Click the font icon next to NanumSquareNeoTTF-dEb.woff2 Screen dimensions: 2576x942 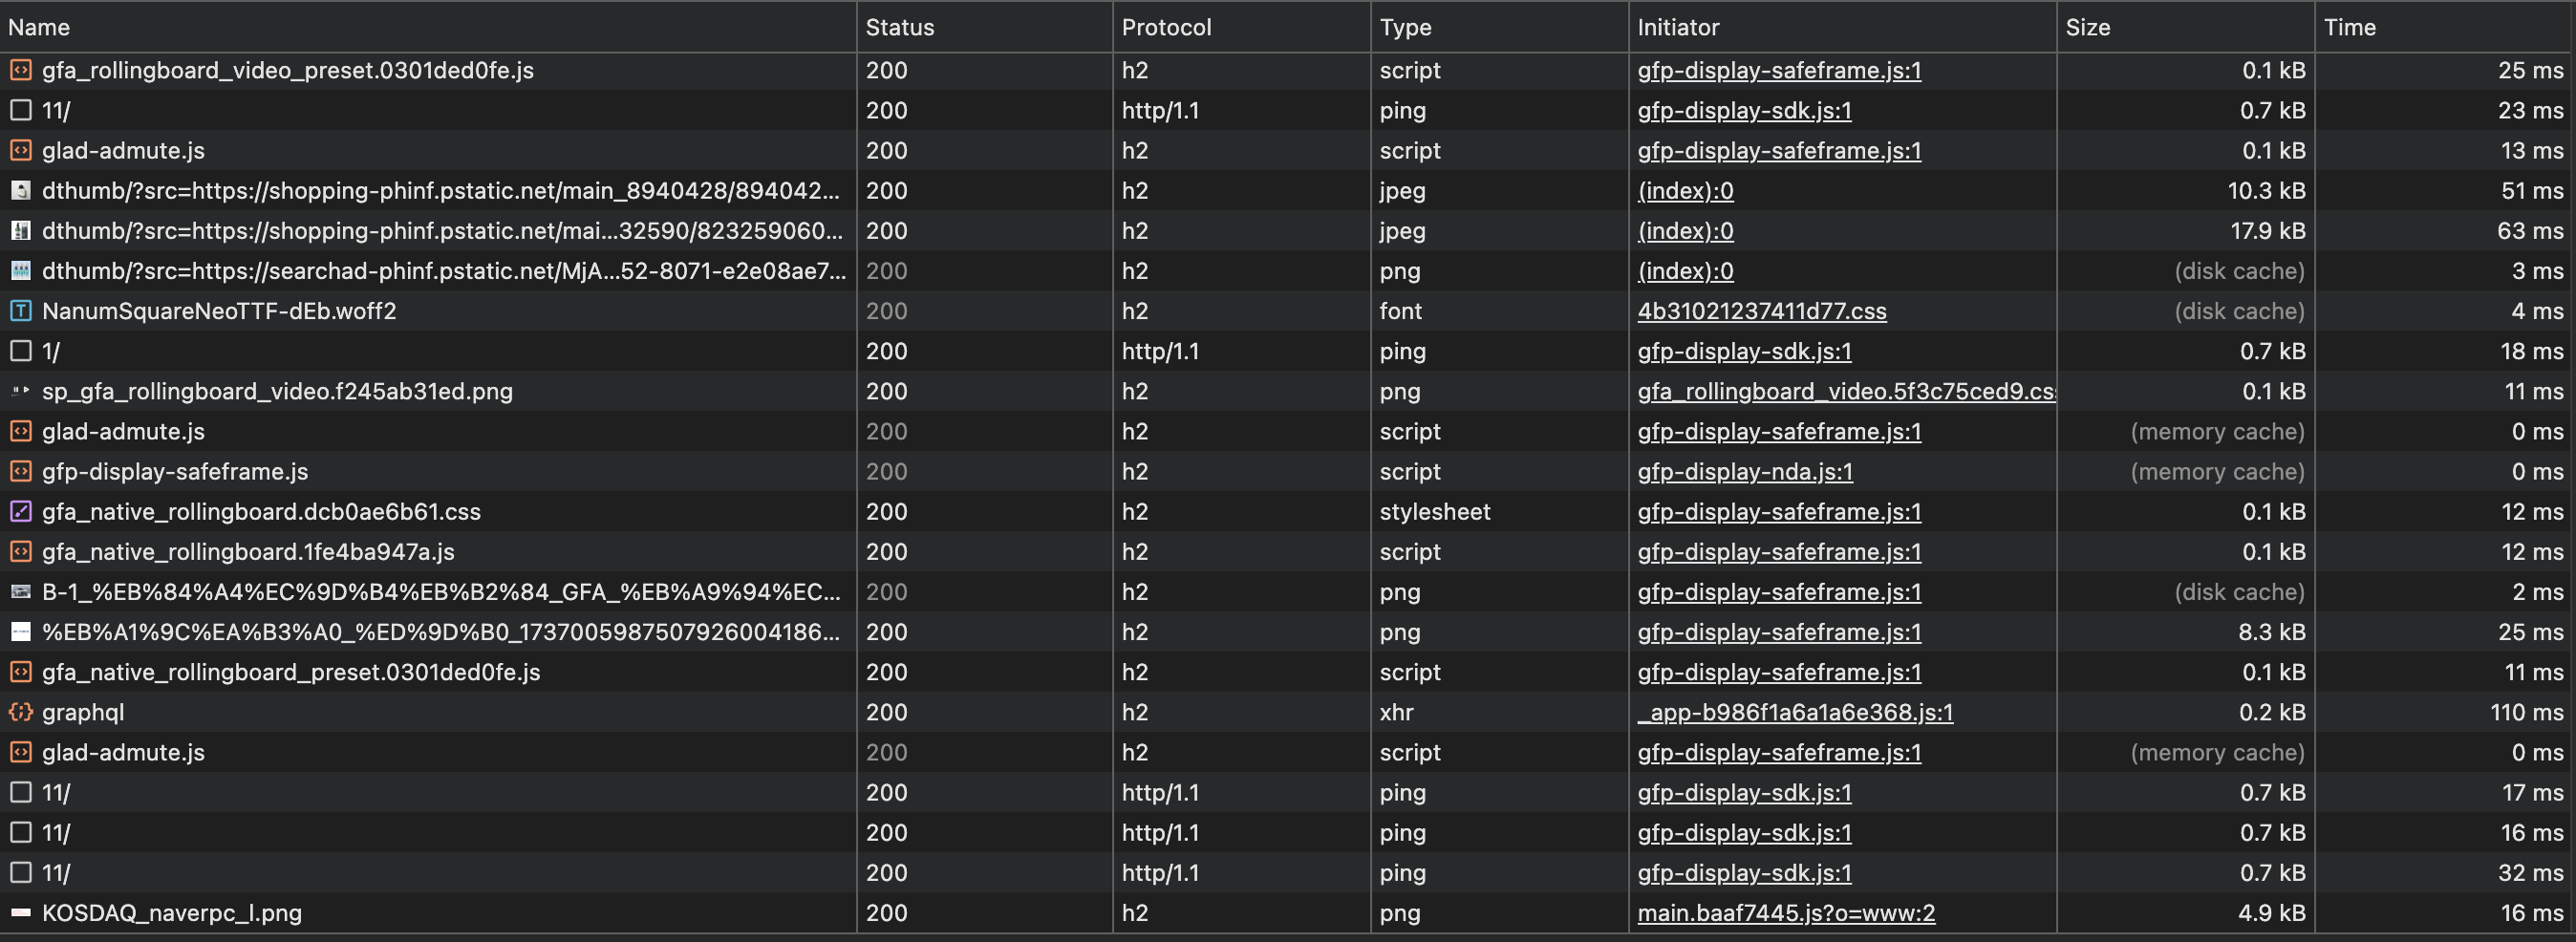(x=21, y=311)
